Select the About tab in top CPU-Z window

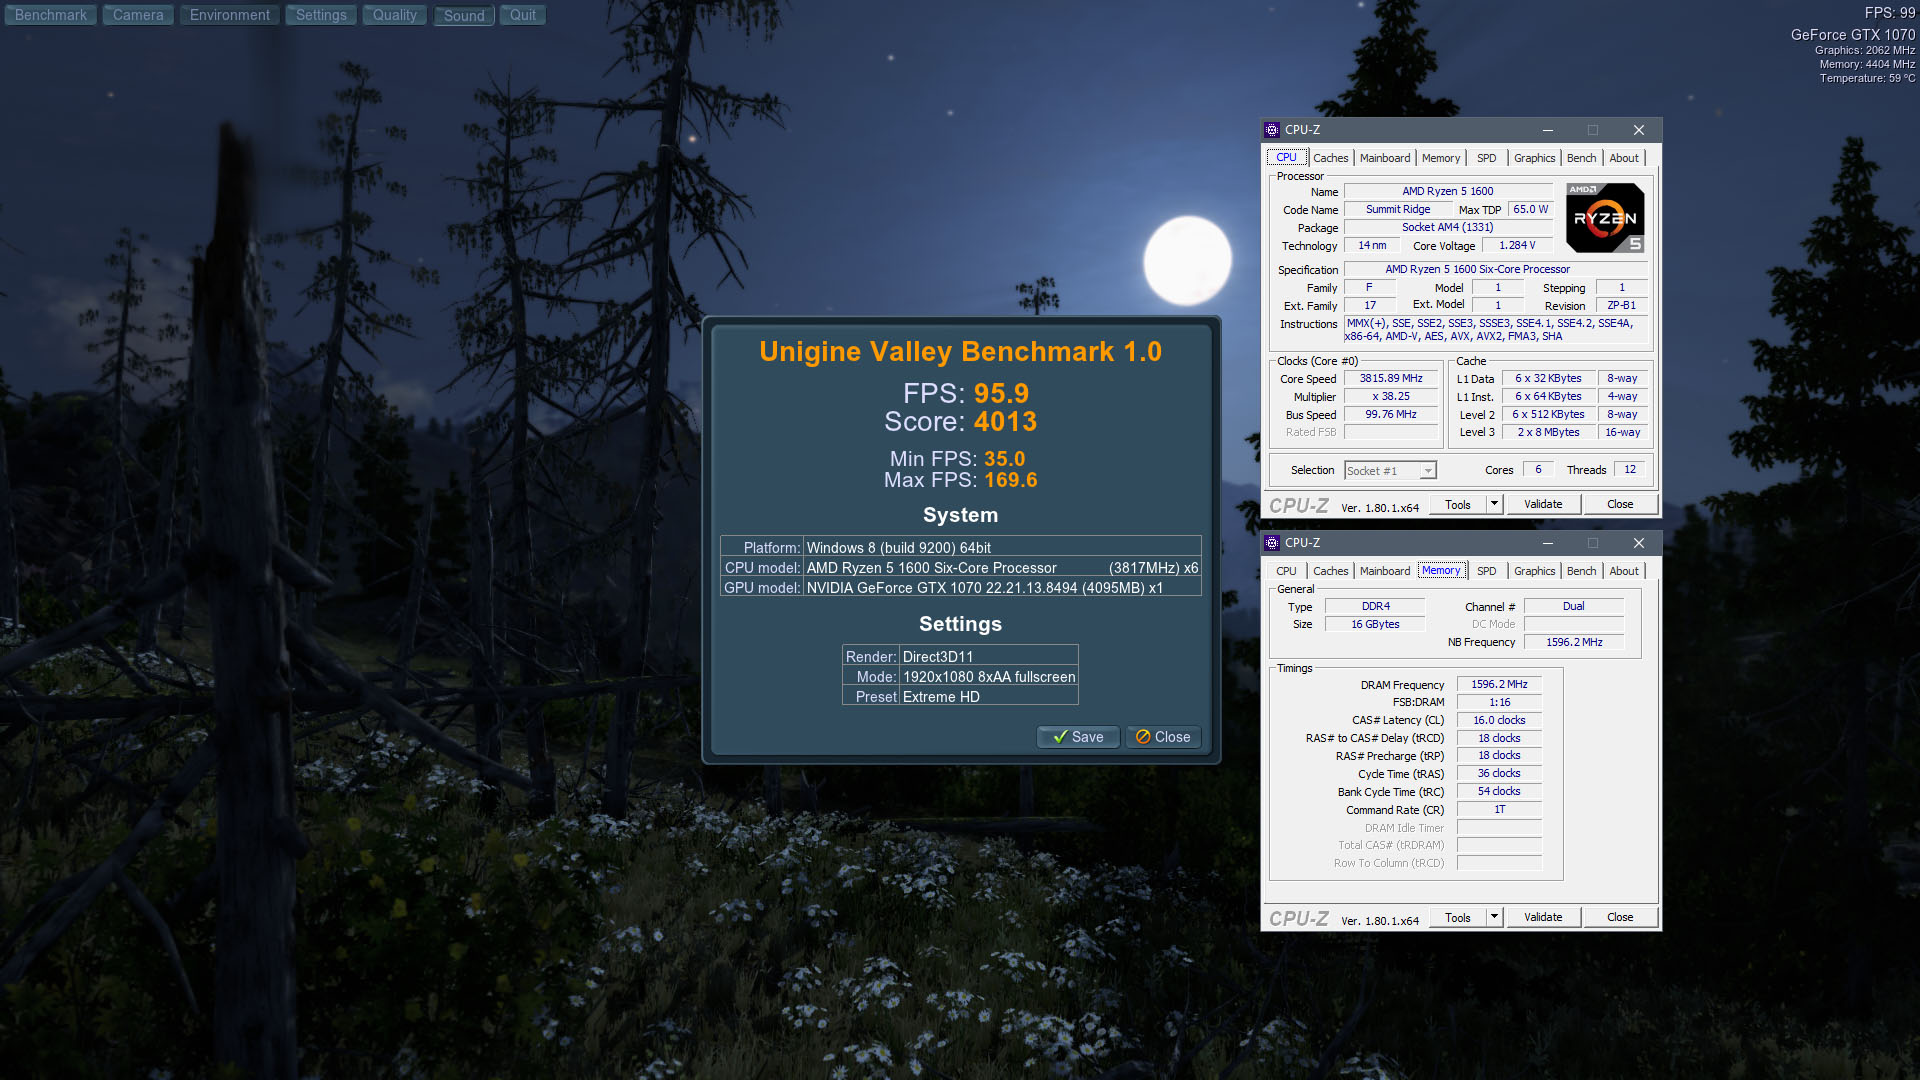click(1624, 158)
